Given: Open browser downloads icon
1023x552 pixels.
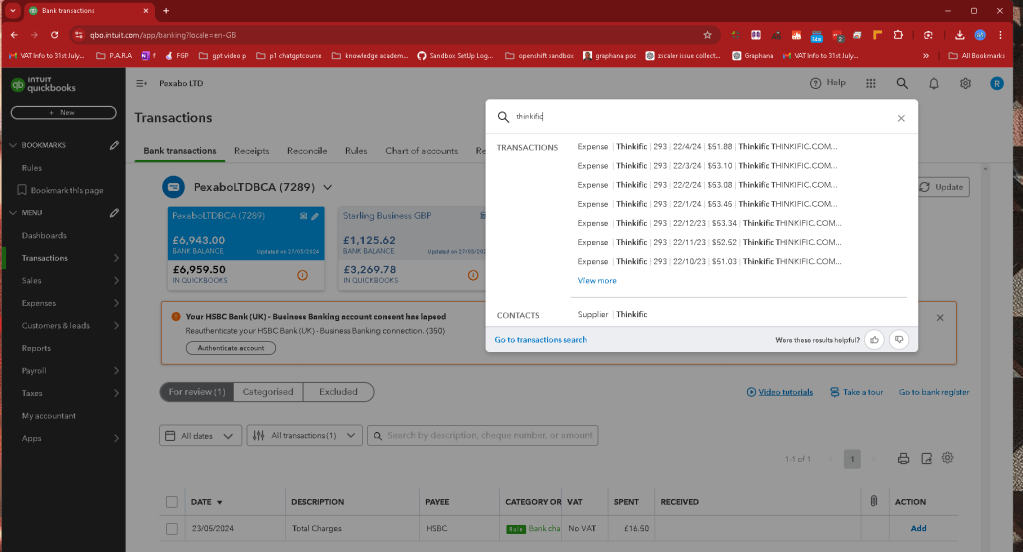Looking at the screenshot, I should pos(959,35).
